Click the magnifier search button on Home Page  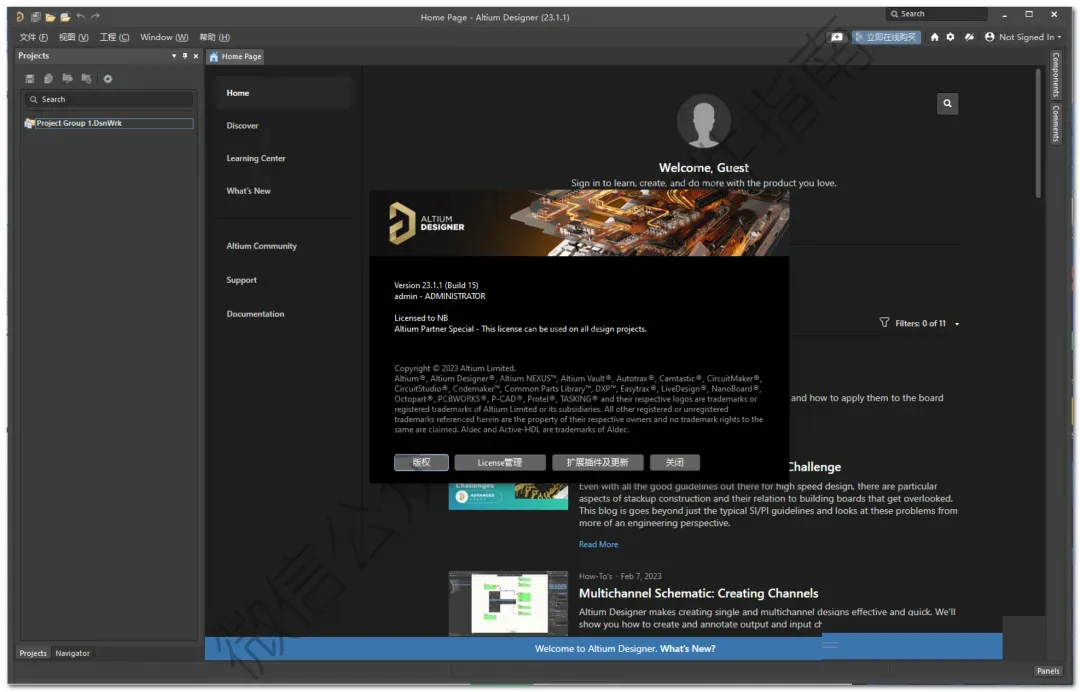coord(947,103)
